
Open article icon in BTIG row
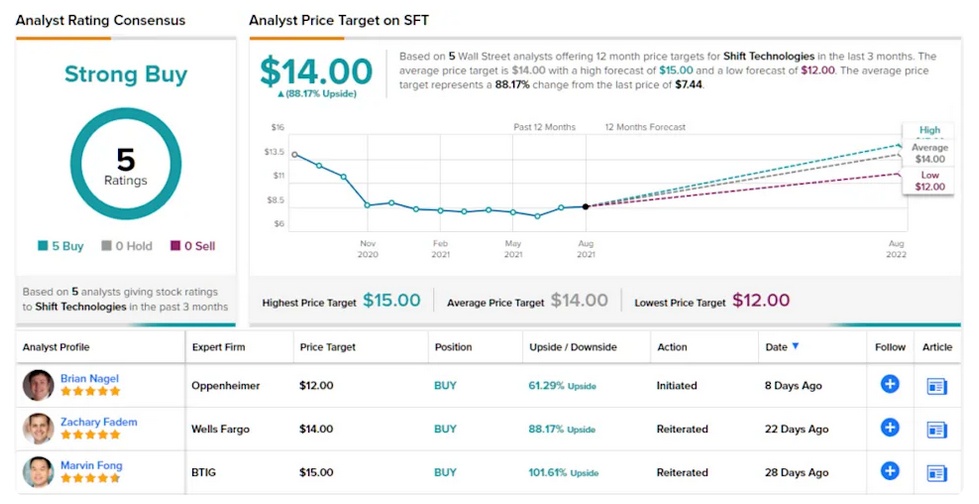click(937, 472)
